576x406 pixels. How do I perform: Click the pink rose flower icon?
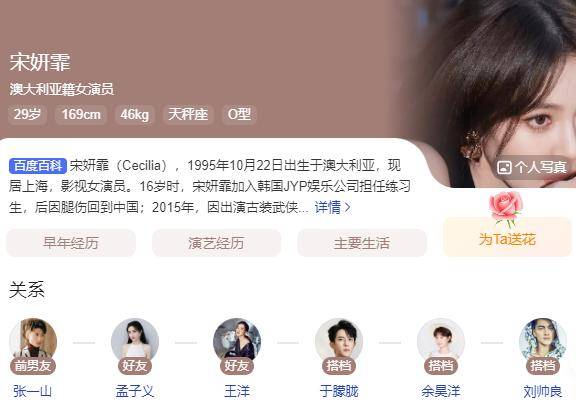coord(506,208)
